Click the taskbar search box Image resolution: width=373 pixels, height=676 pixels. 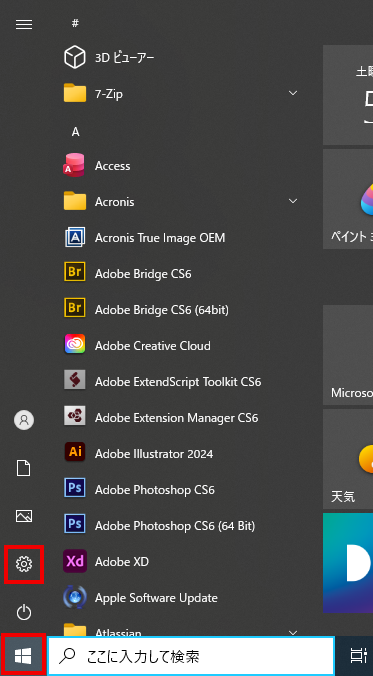[x=191, y=656]
